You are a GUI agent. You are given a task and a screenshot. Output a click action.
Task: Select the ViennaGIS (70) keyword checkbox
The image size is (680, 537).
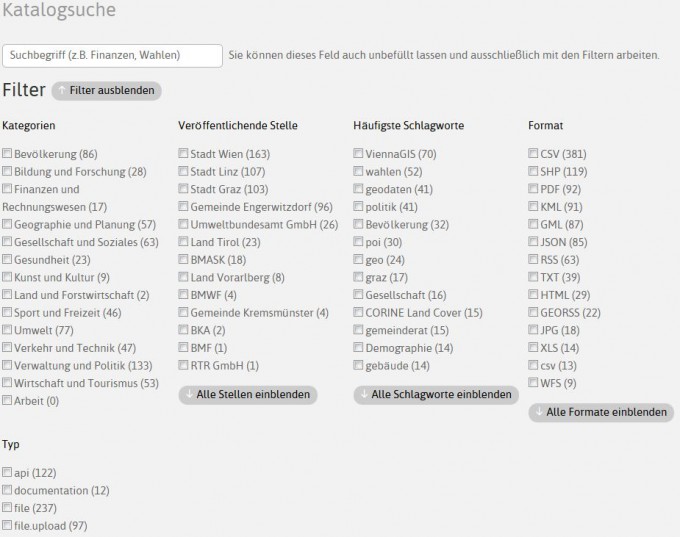[358, 153]
